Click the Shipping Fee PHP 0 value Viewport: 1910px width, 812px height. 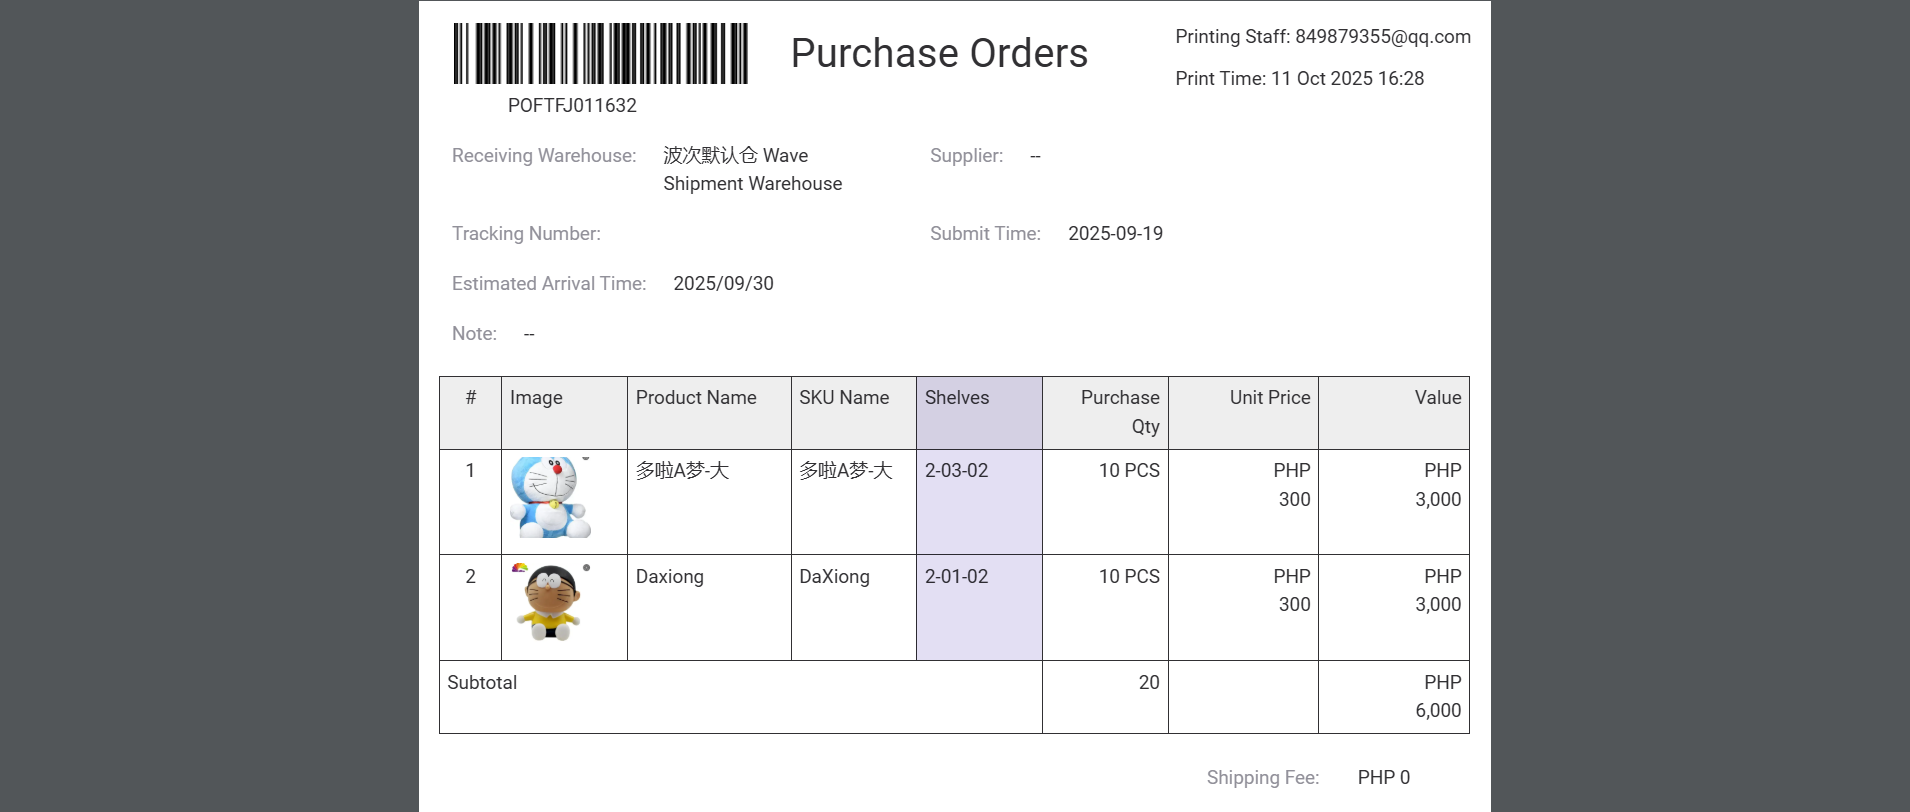click(x=1383, y=778)
